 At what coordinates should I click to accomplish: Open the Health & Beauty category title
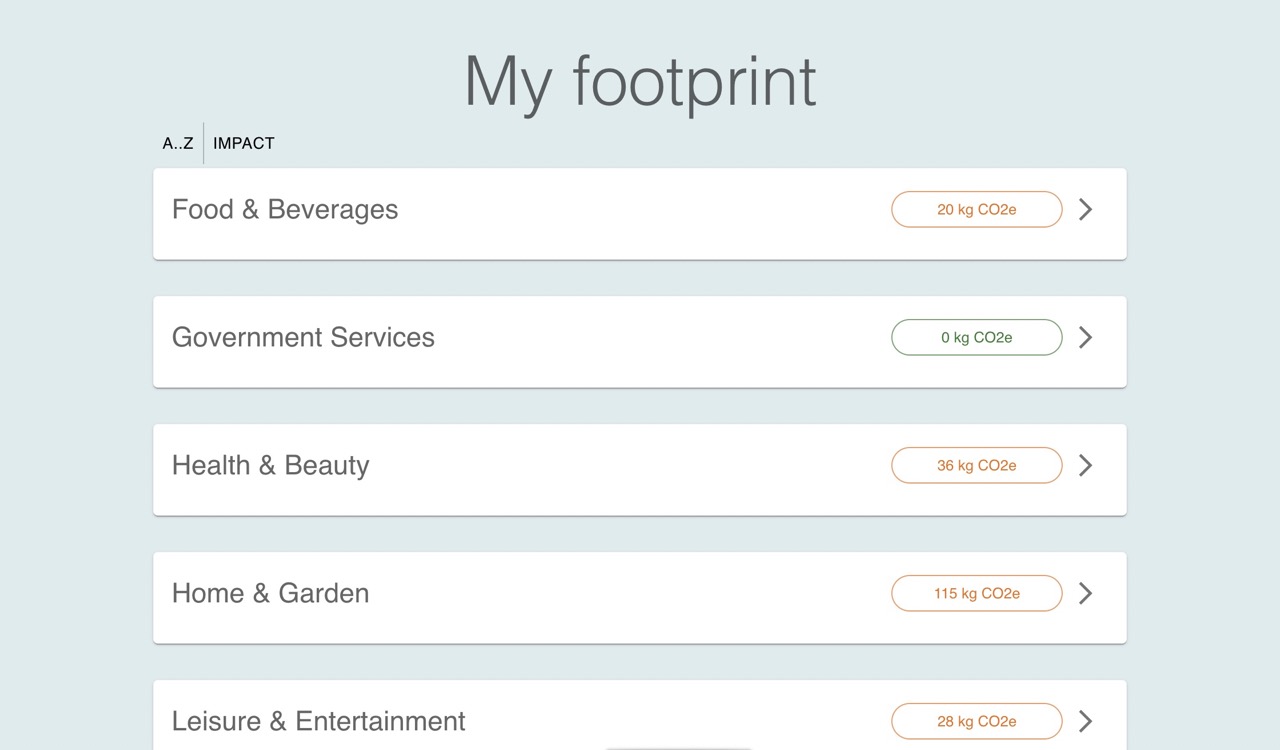(x=271, y=466)
